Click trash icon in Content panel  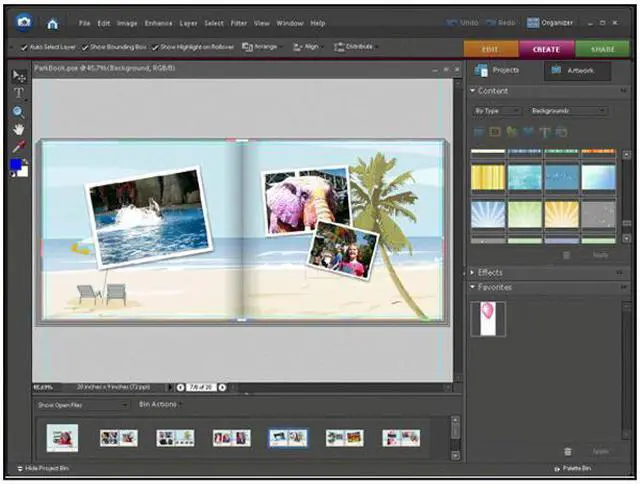pos(567,255)
